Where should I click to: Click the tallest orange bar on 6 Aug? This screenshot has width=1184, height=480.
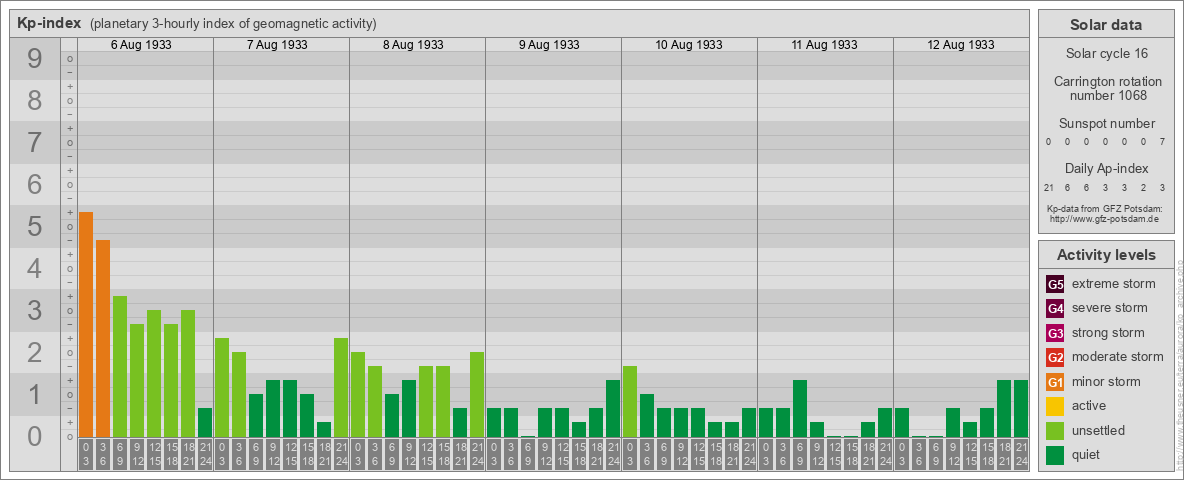click(86, 325)
